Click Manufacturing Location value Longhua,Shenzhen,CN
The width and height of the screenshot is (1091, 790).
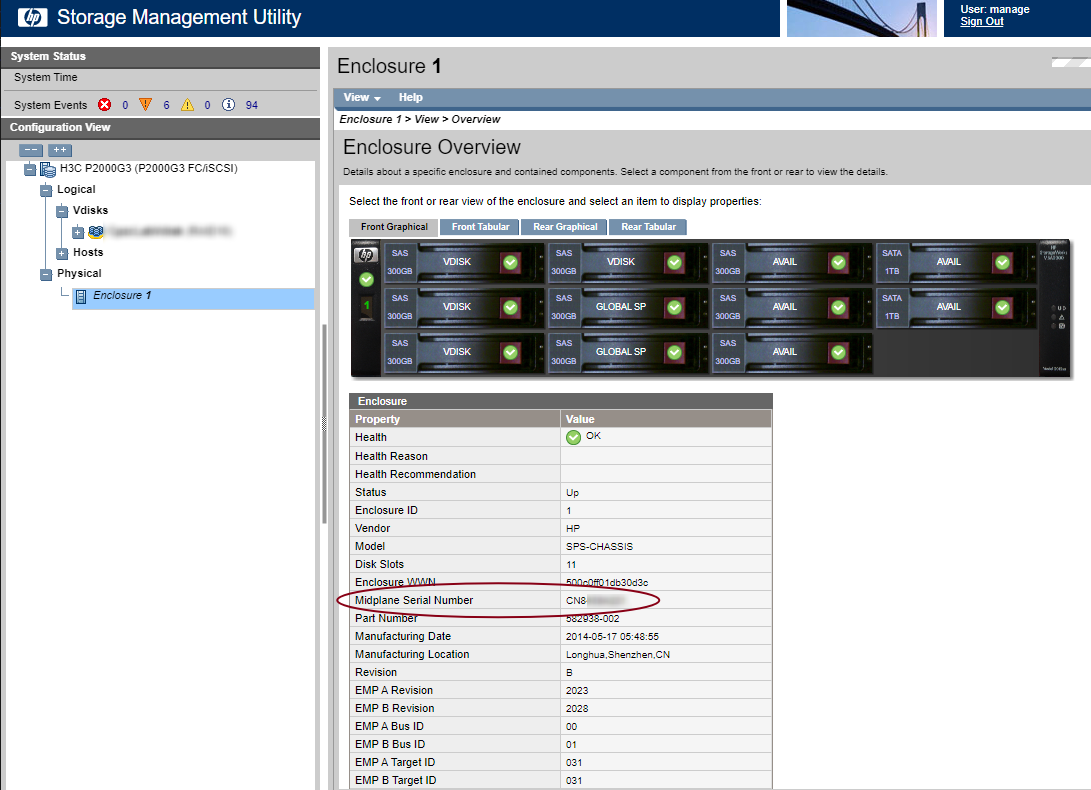[618, 655]
